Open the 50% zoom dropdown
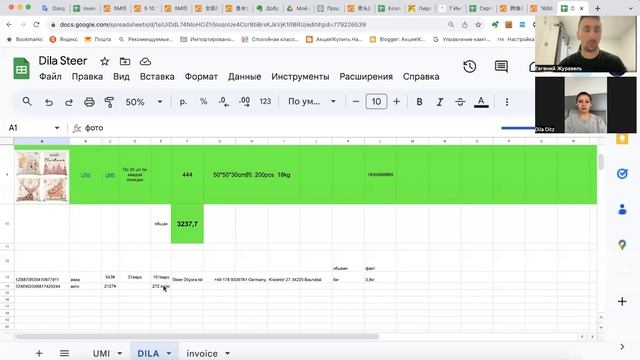Image resolution: width=640 pixels, height=360 pixels. click(x=144, y=102)
